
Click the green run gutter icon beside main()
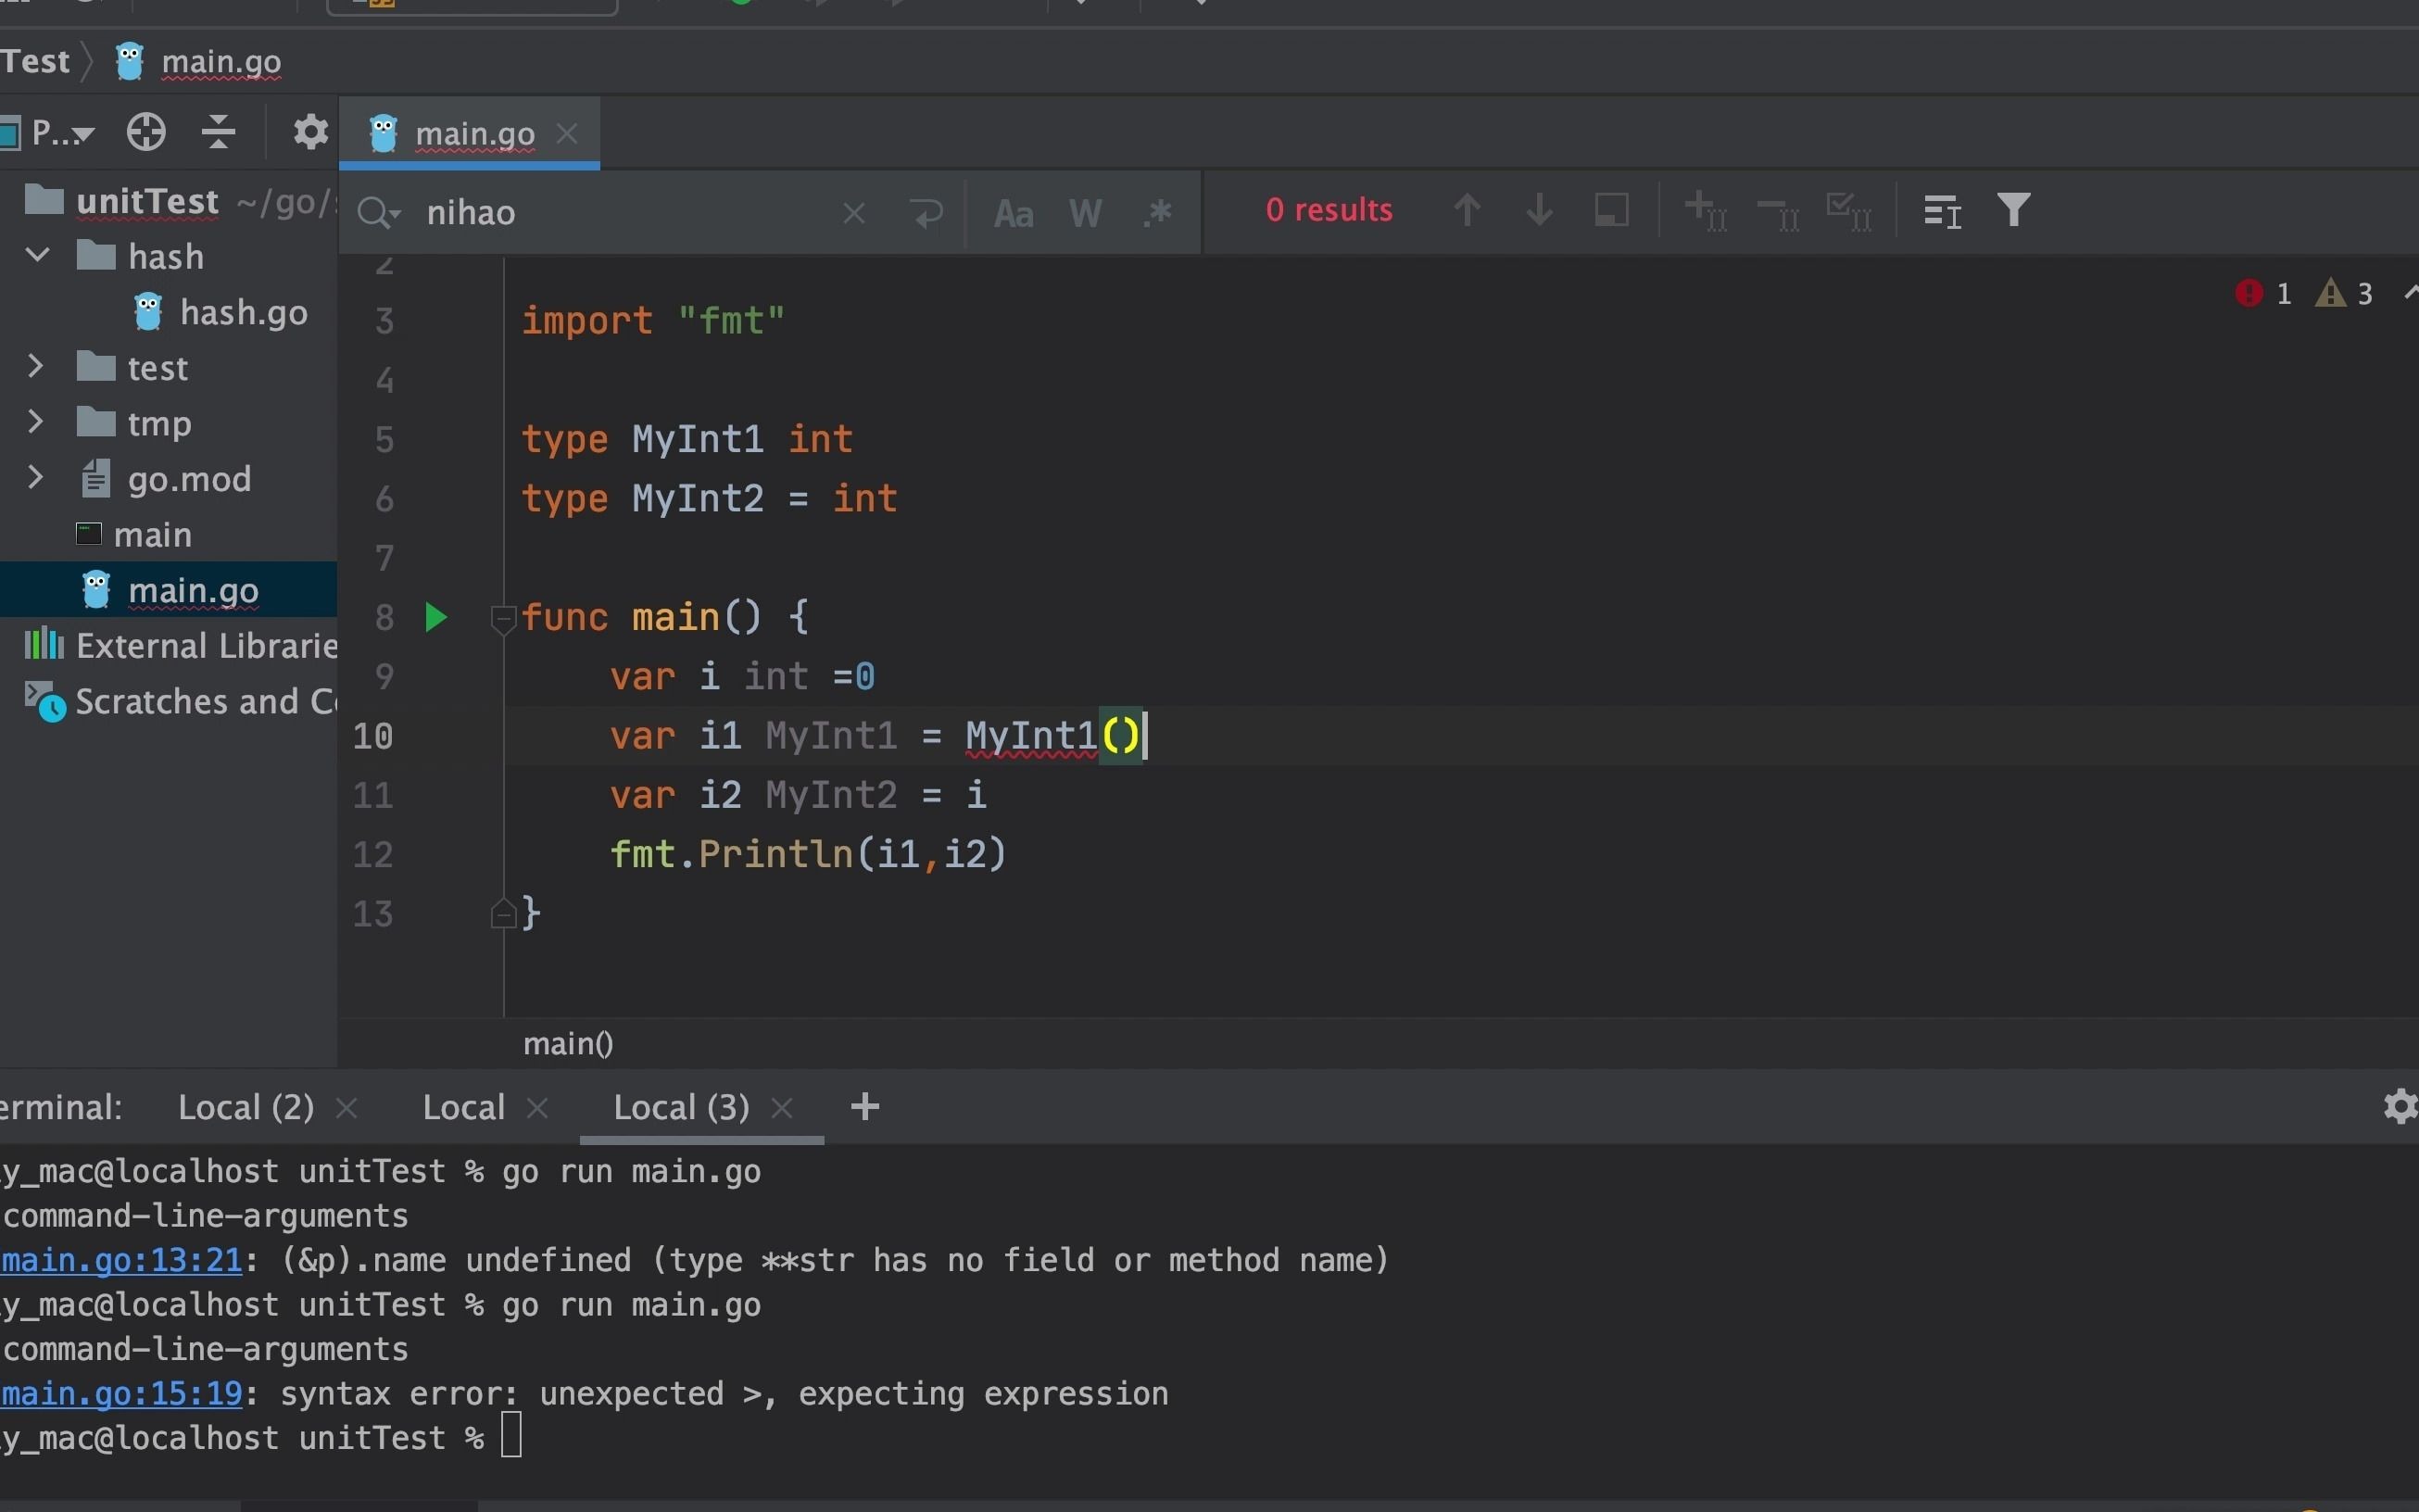click(x=435, y=617)
